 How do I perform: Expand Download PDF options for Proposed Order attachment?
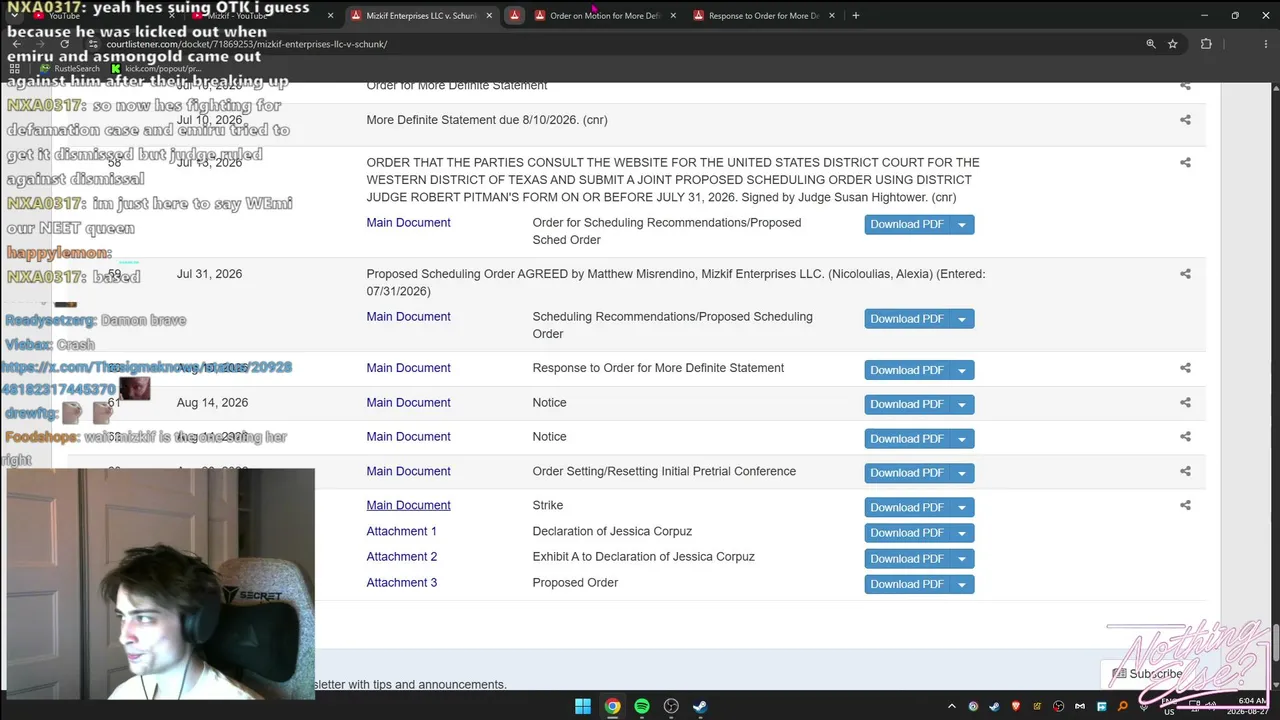(x=962, y=584)
